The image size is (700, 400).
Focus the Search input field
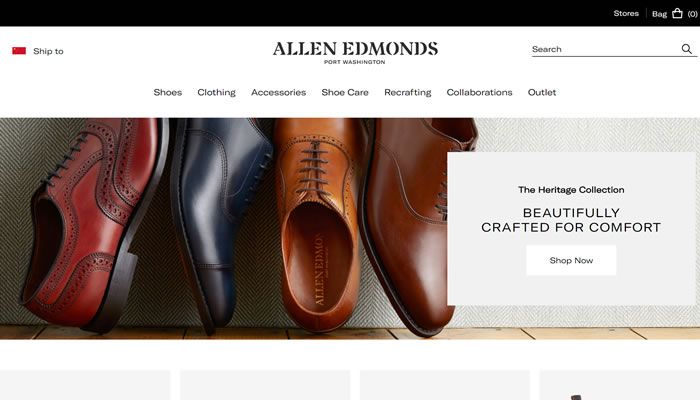(x=605, y=50)
